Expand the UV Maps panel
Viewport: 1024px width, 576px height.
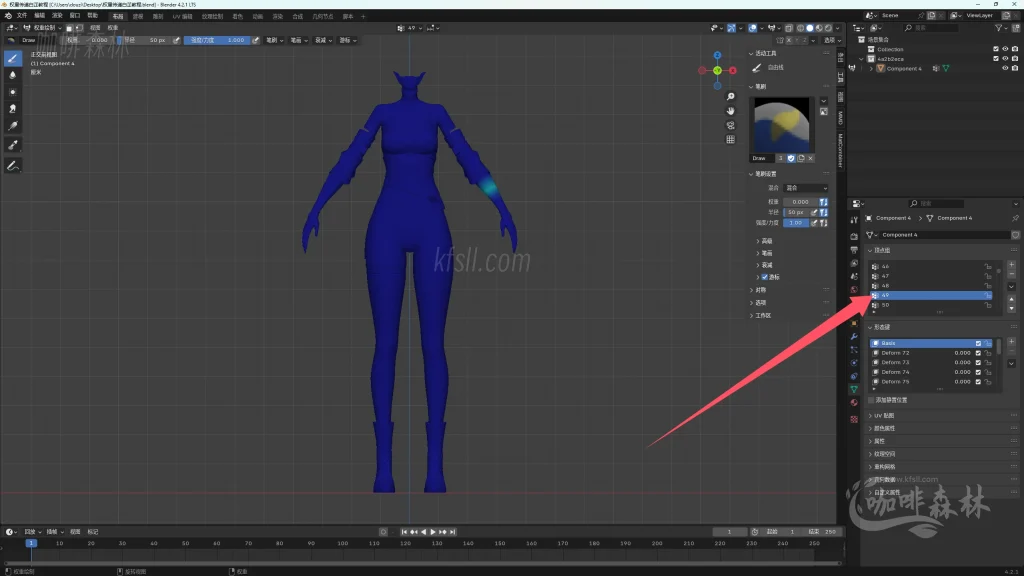pyautogui.click(x=884, y=415)
